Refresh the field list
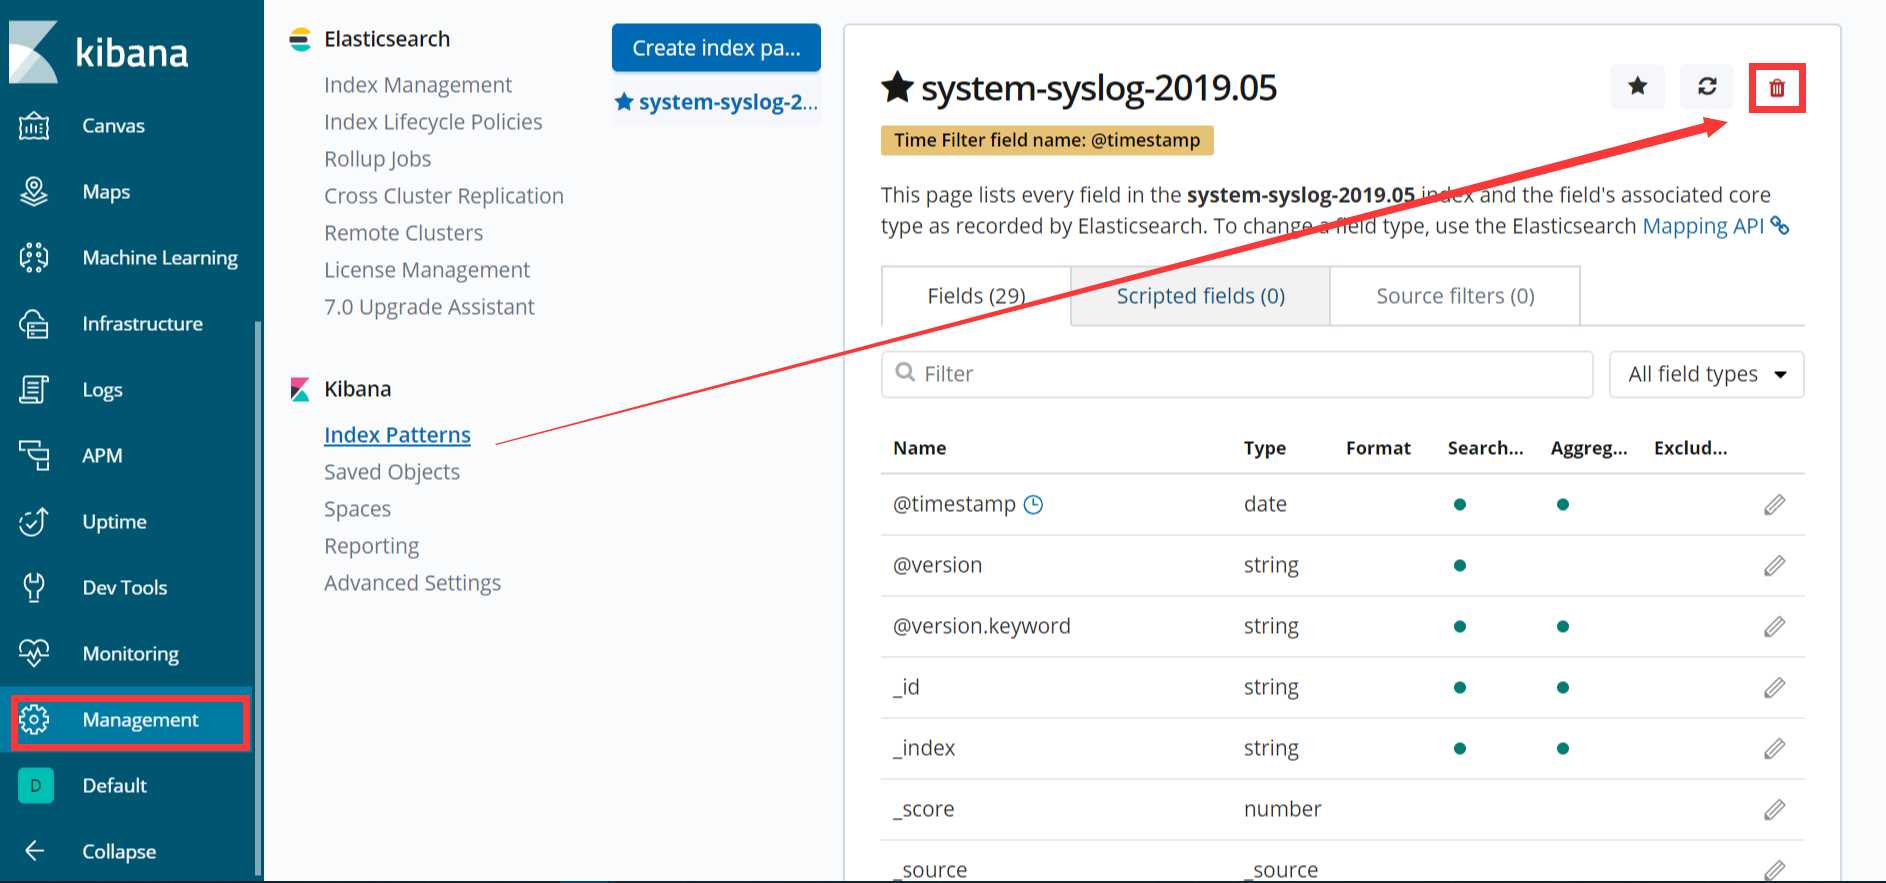 tap(1707, 87)
